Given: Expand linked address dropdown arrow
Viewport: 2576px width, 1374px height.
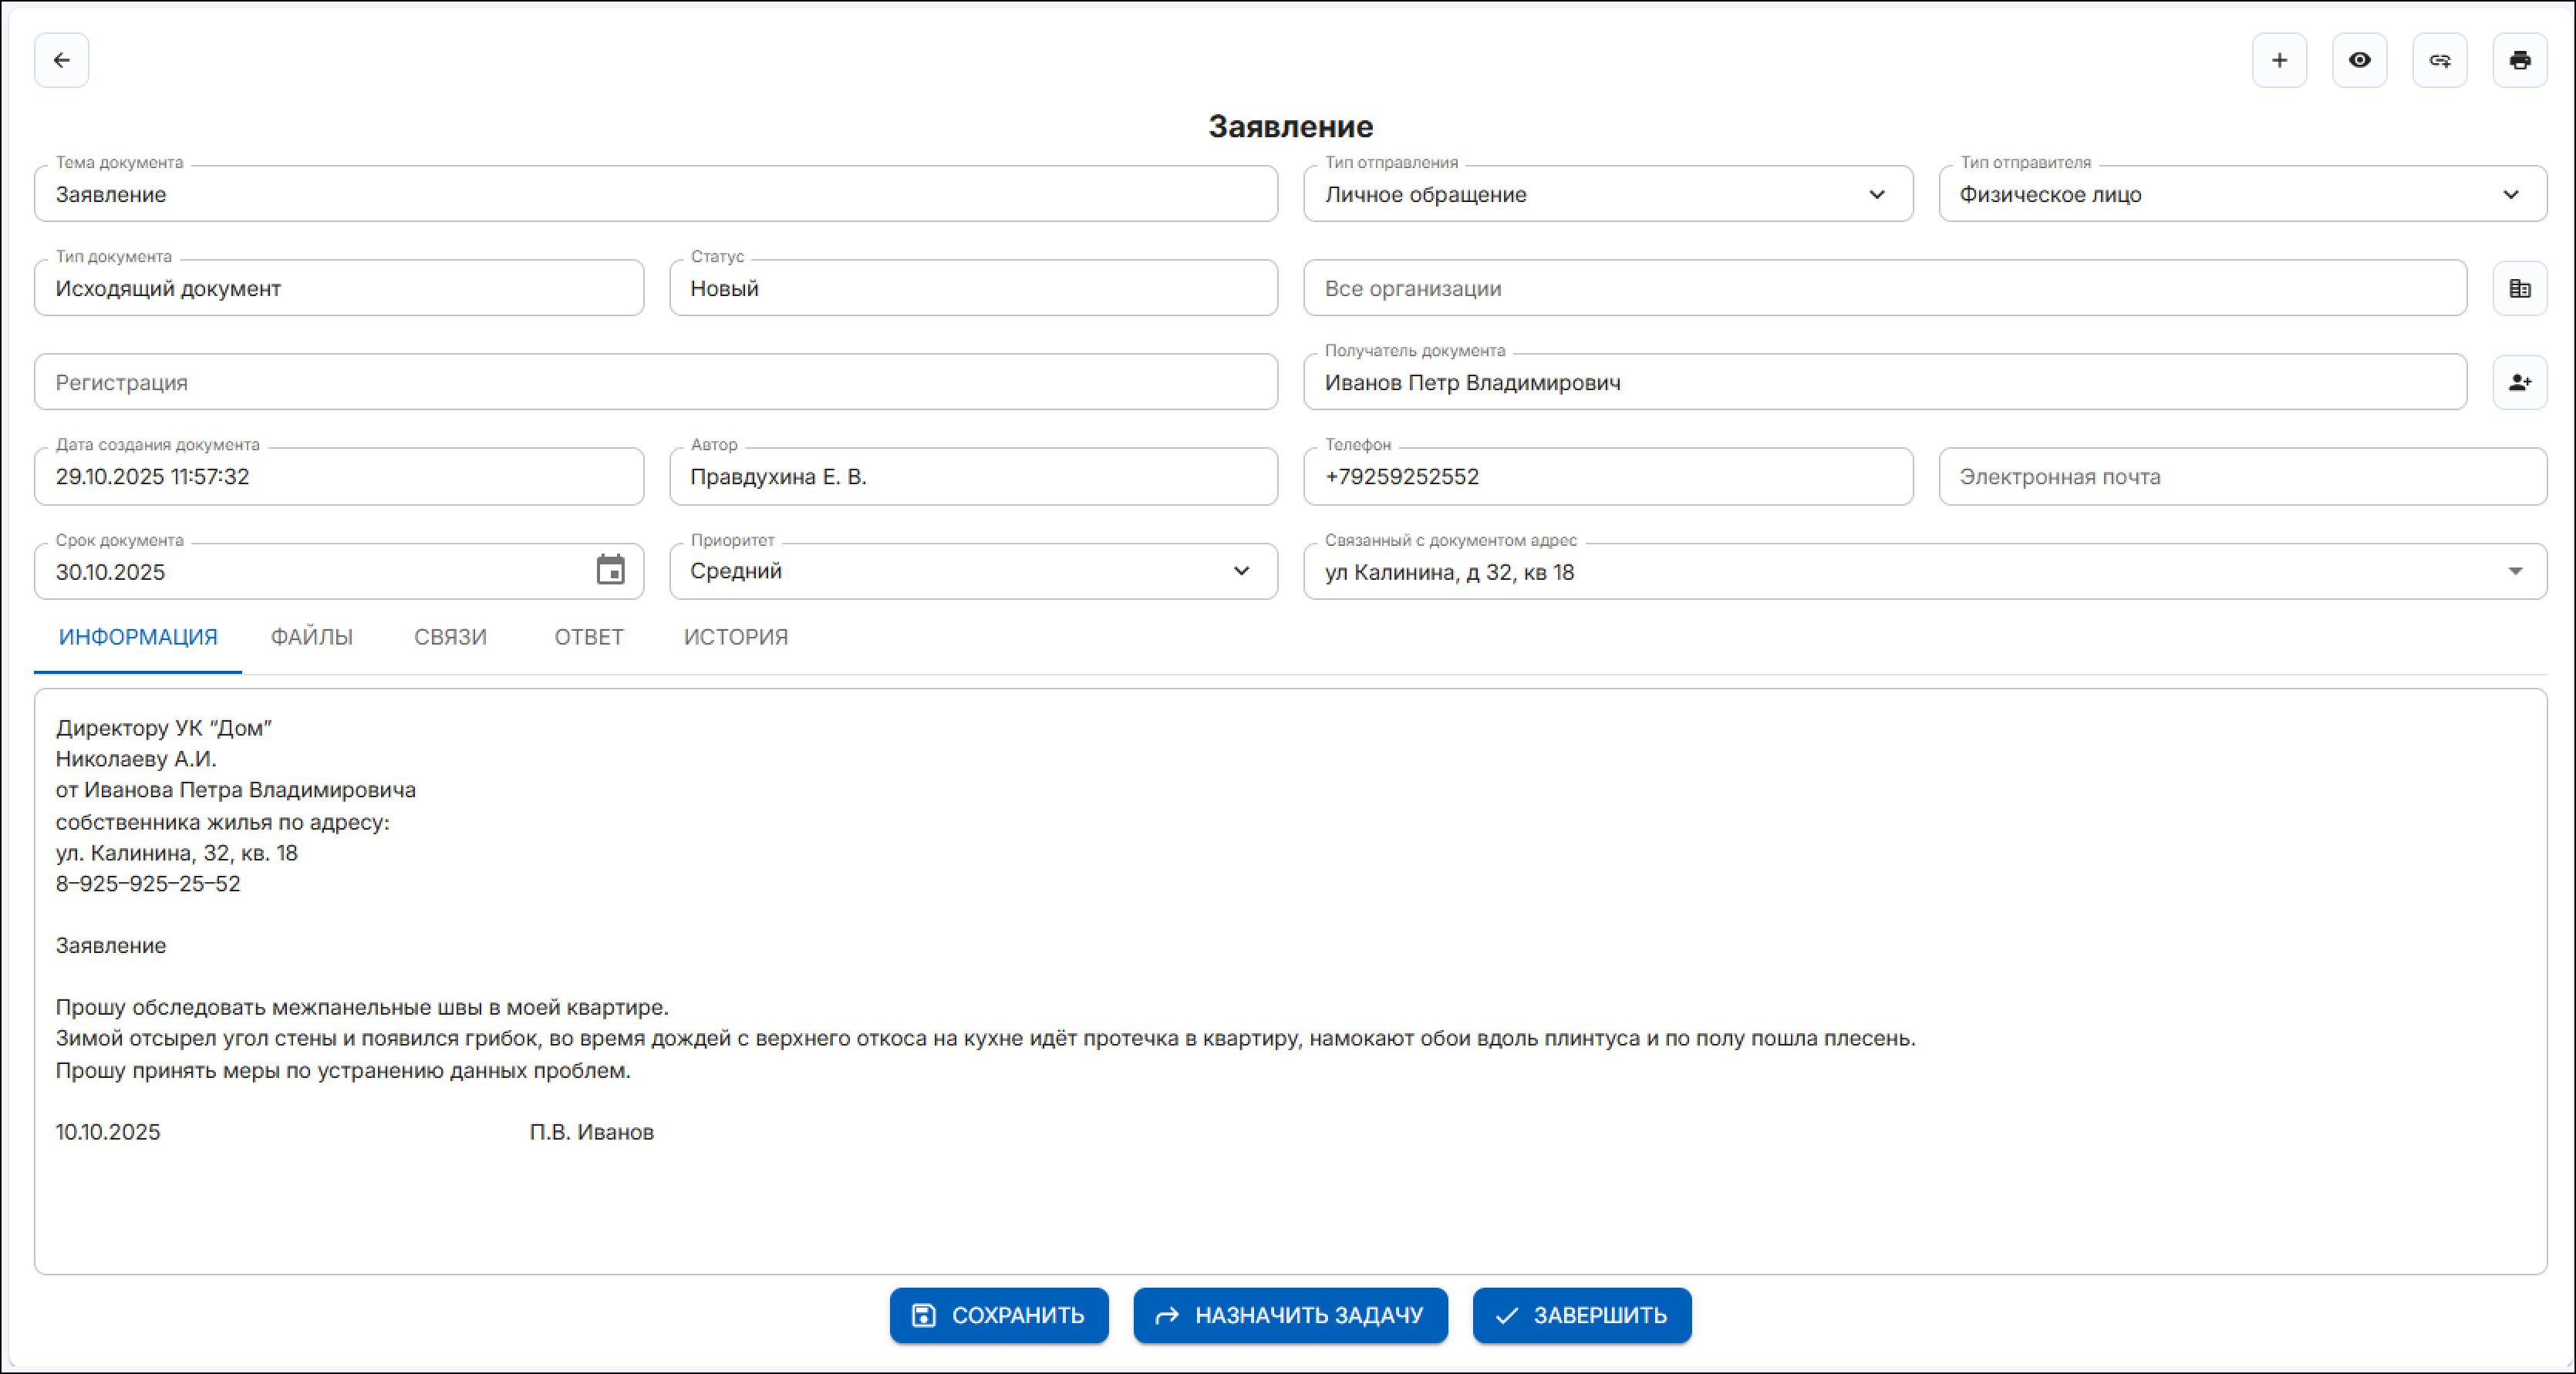Looking at the screenshot, I should click(x=2515, y=570).
